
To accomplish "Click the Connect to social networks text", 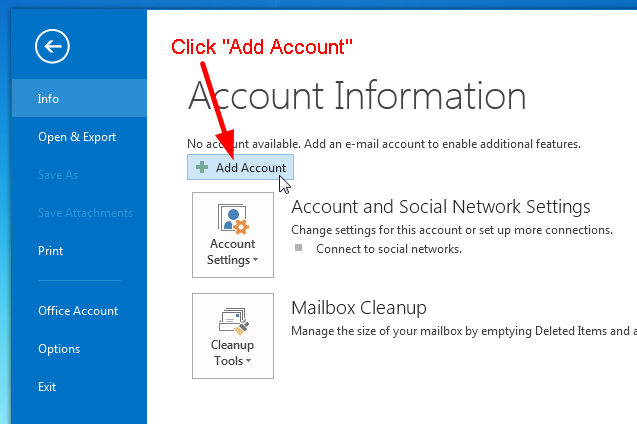I will [x=388, y=249].
